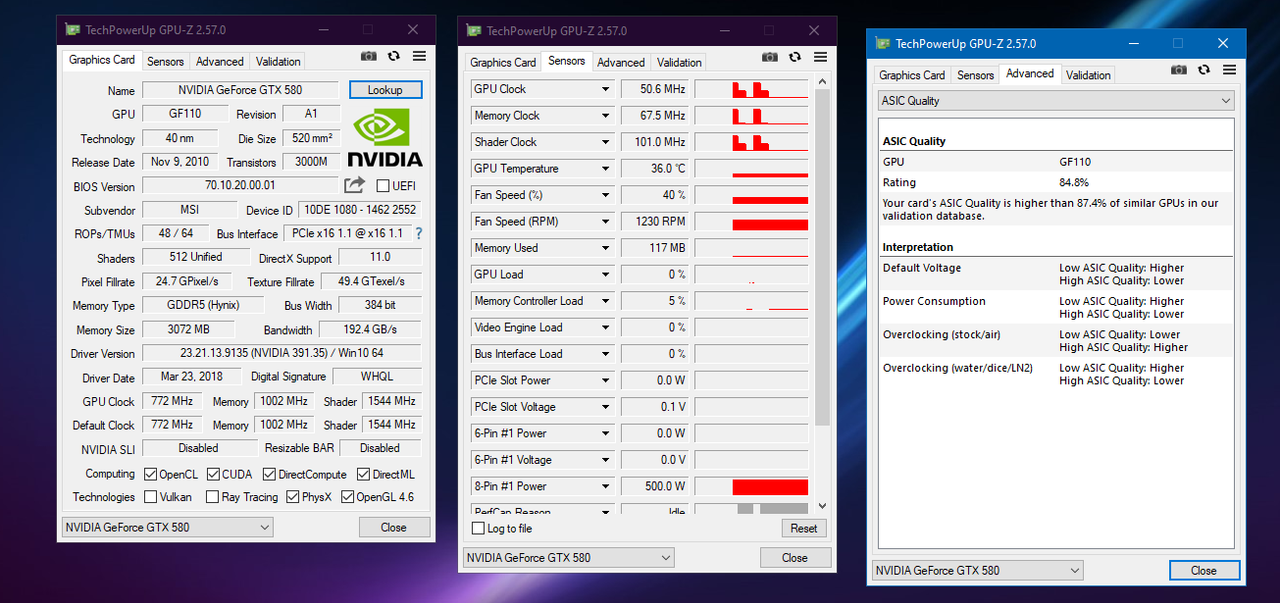Click the screenshot camera icon in Advanced window
This screenshot has width=1280, height=603.
coord(1179,70)
